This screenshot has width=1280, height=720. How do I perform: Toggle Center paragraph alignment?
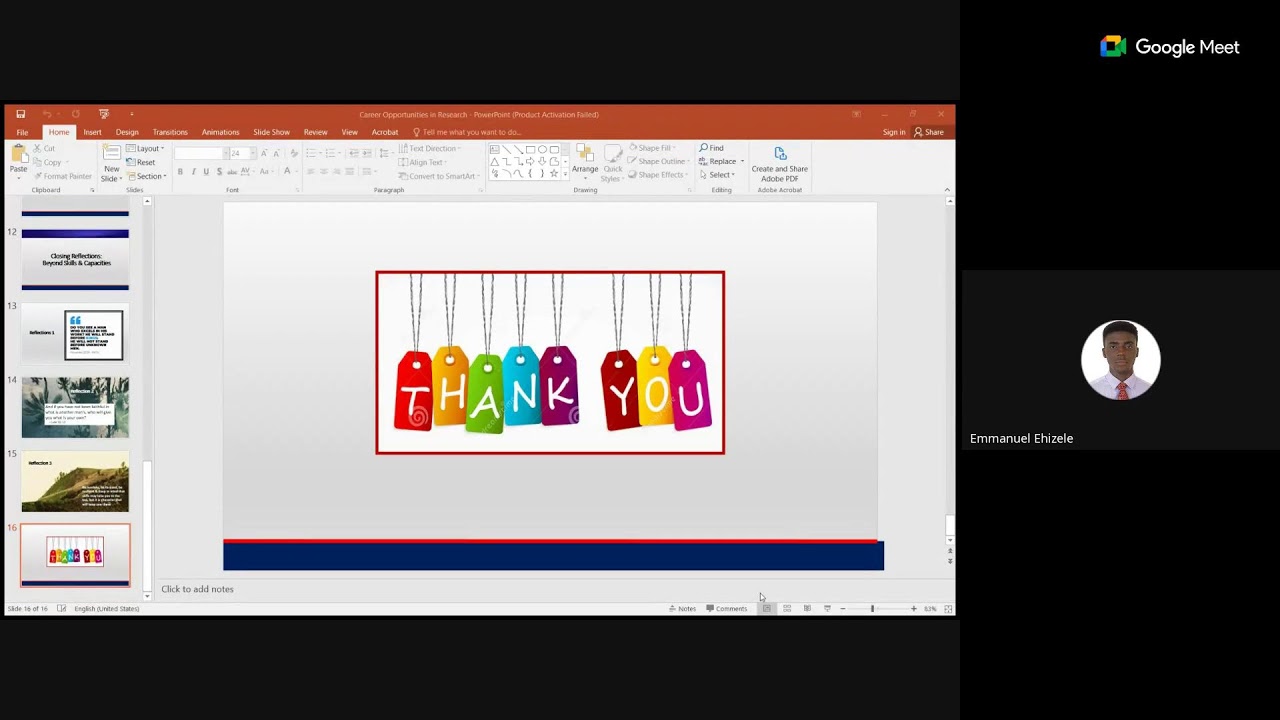tap(323, 172)
